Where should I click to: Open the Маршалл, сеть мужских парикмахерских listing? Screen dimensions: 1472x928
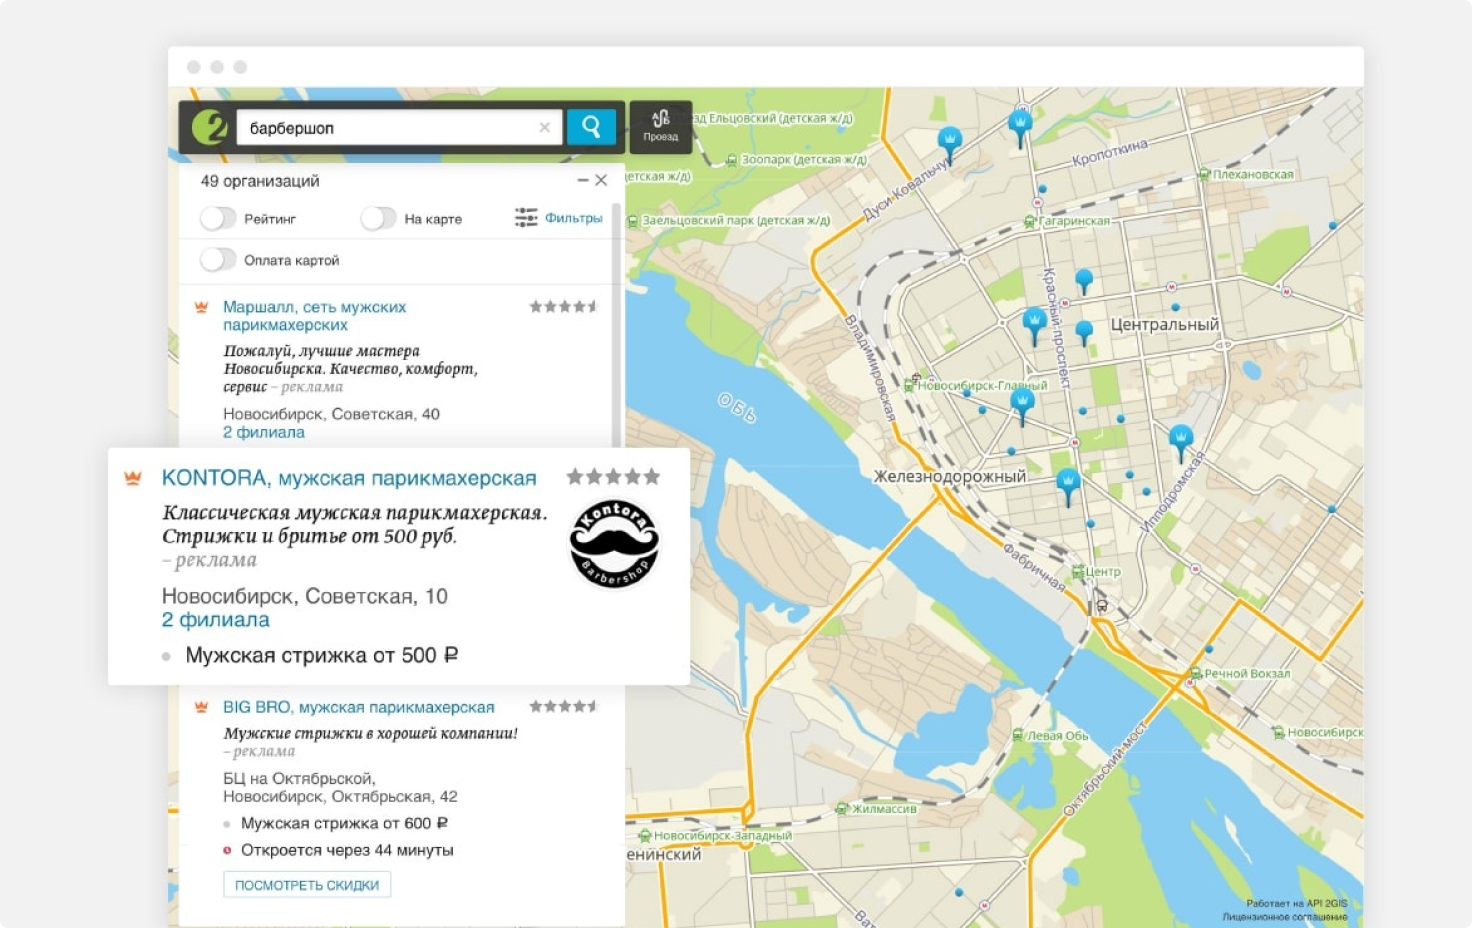(x=314, y=316)
